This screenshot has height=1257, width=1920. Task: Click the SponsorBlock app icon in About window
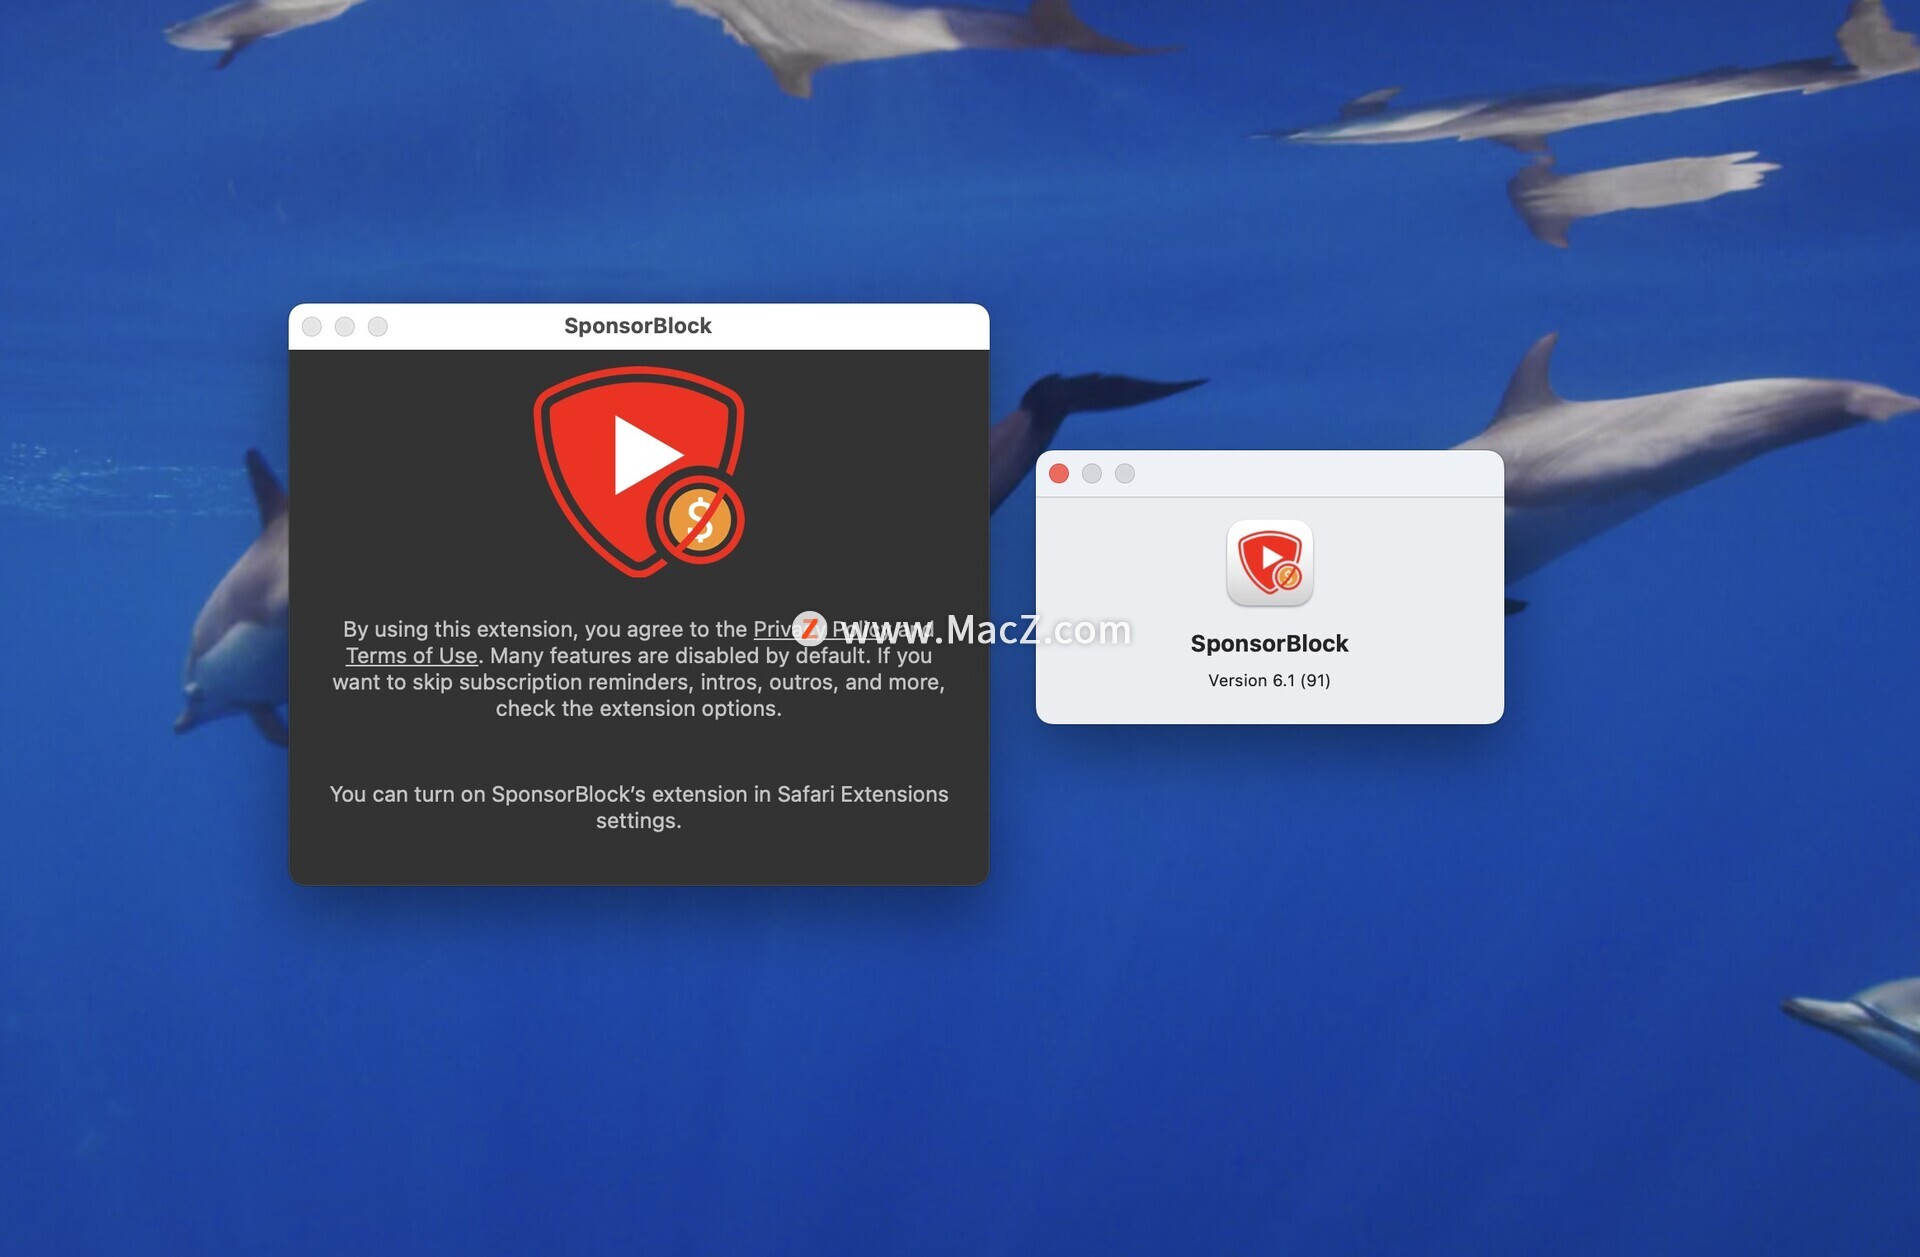point(1269,563)
